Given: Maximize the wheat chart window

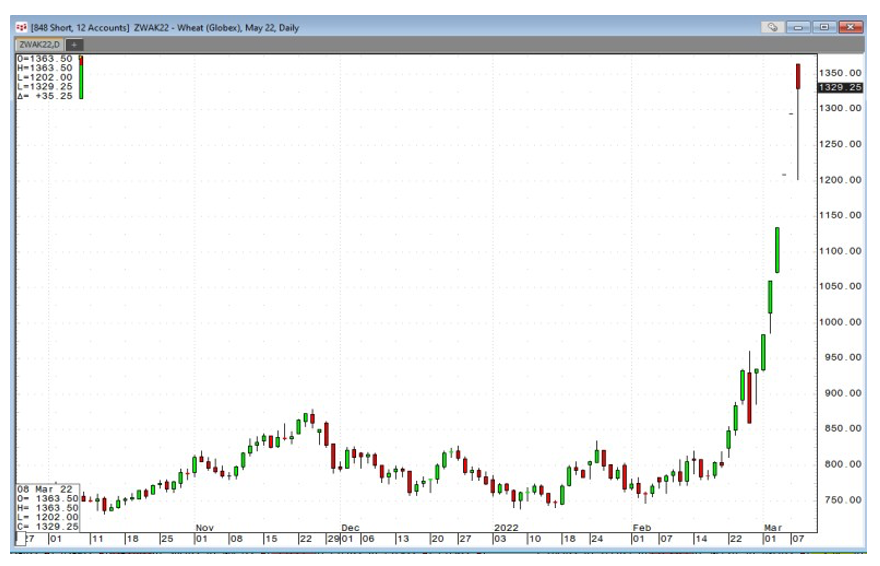Looking at the screenshot, I should 824,27.
